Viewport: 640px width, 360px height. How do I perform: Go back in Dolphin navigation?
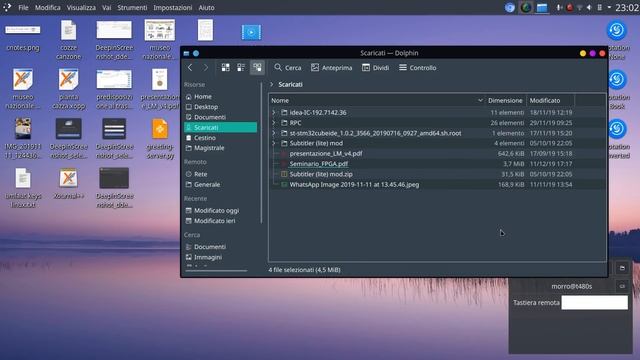click(190, 68)
